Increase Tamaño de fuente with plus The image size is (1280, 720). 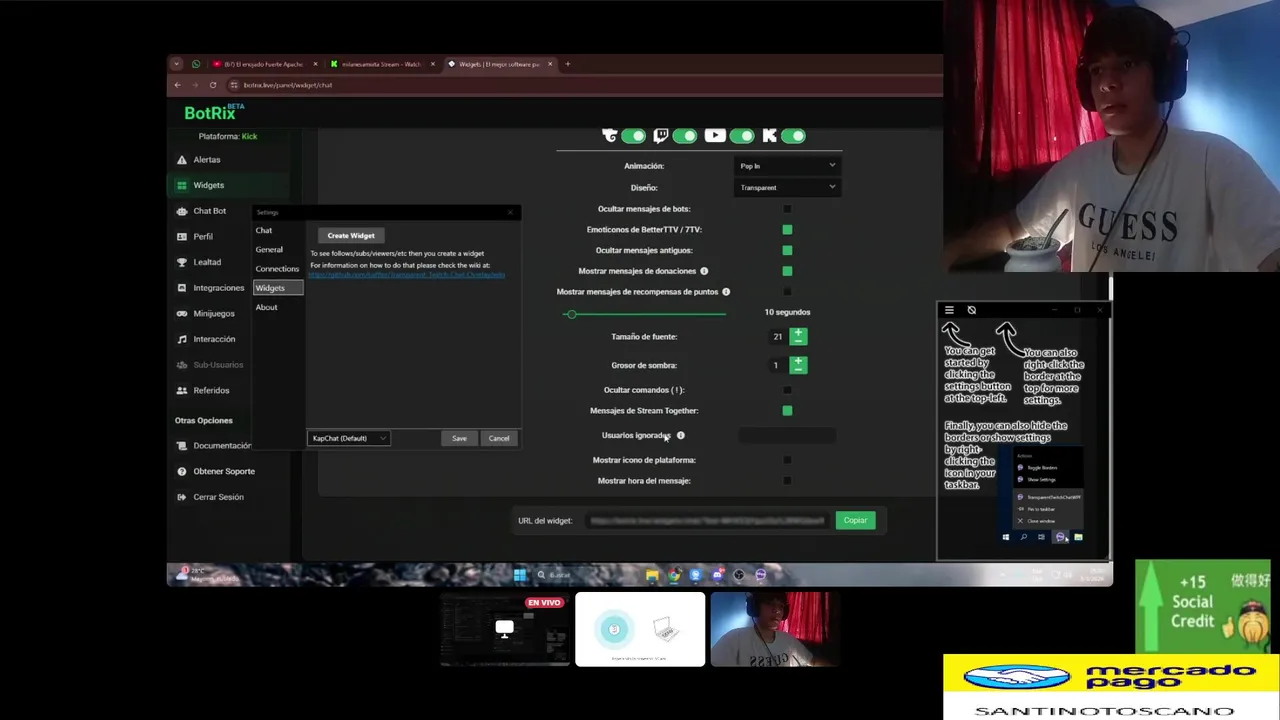coord(798,332)
